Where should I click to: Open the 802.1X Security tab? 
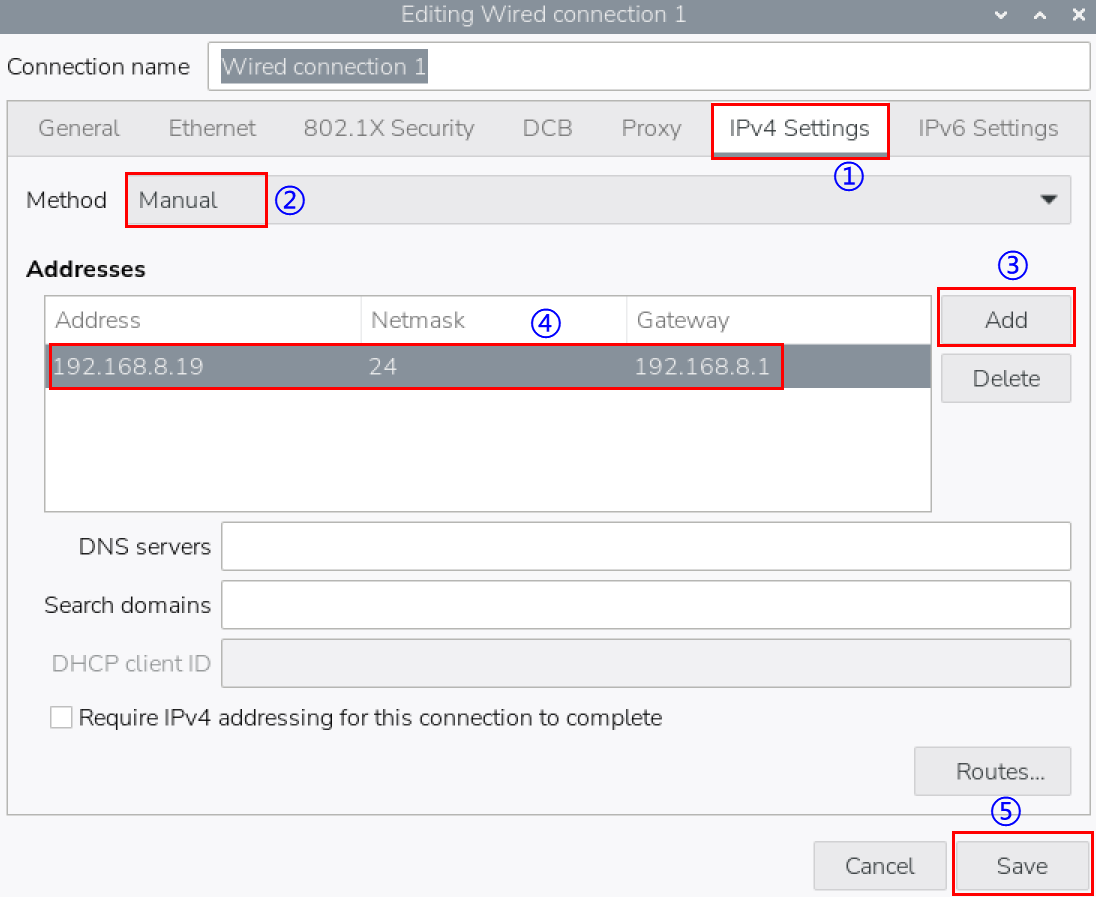pyautogui.click(x=389, y=129)
